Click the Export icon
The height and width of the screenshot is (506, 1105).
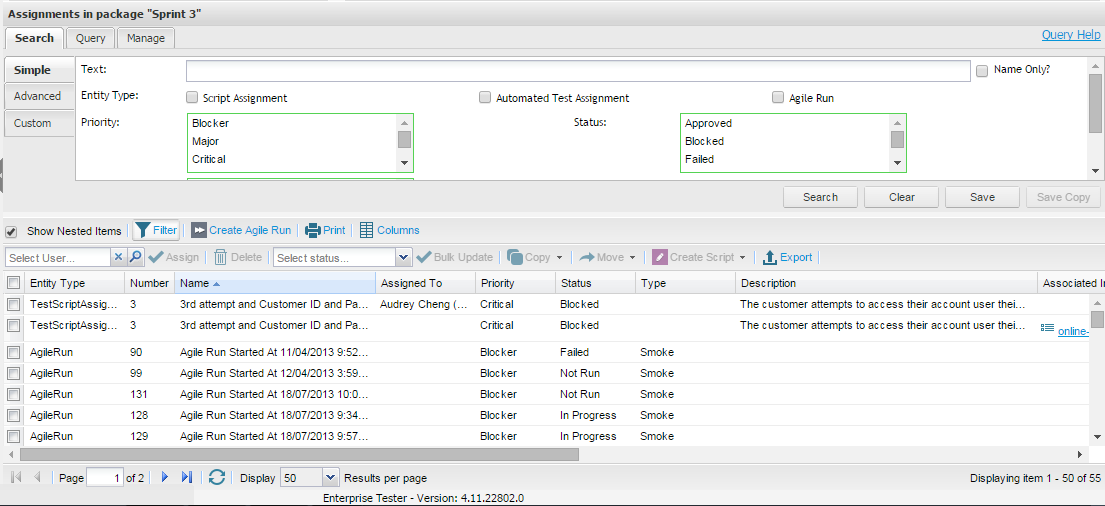(770, 257)
